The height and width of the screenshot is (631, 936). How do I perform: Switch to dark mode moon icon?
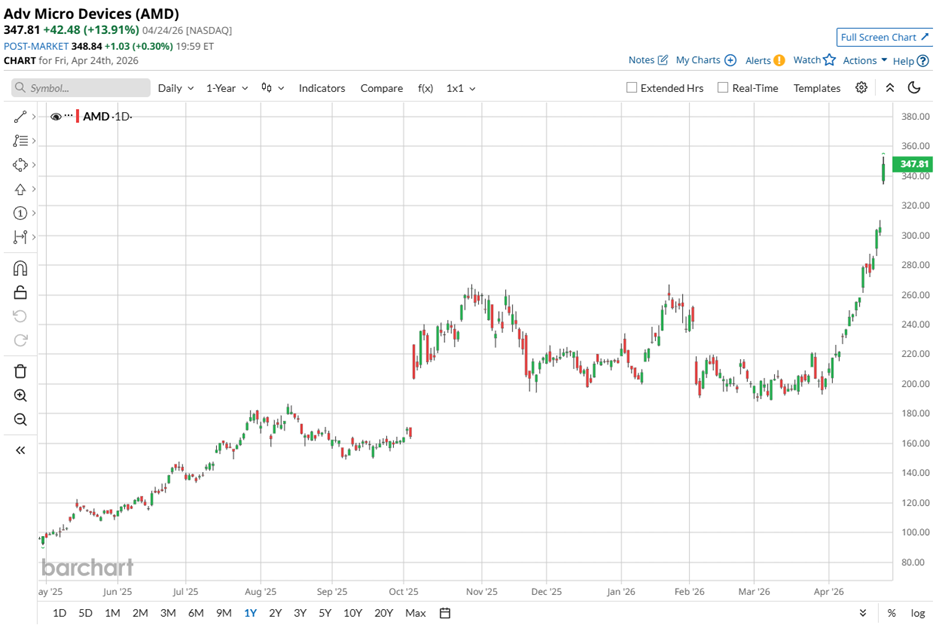pos(914,88)
